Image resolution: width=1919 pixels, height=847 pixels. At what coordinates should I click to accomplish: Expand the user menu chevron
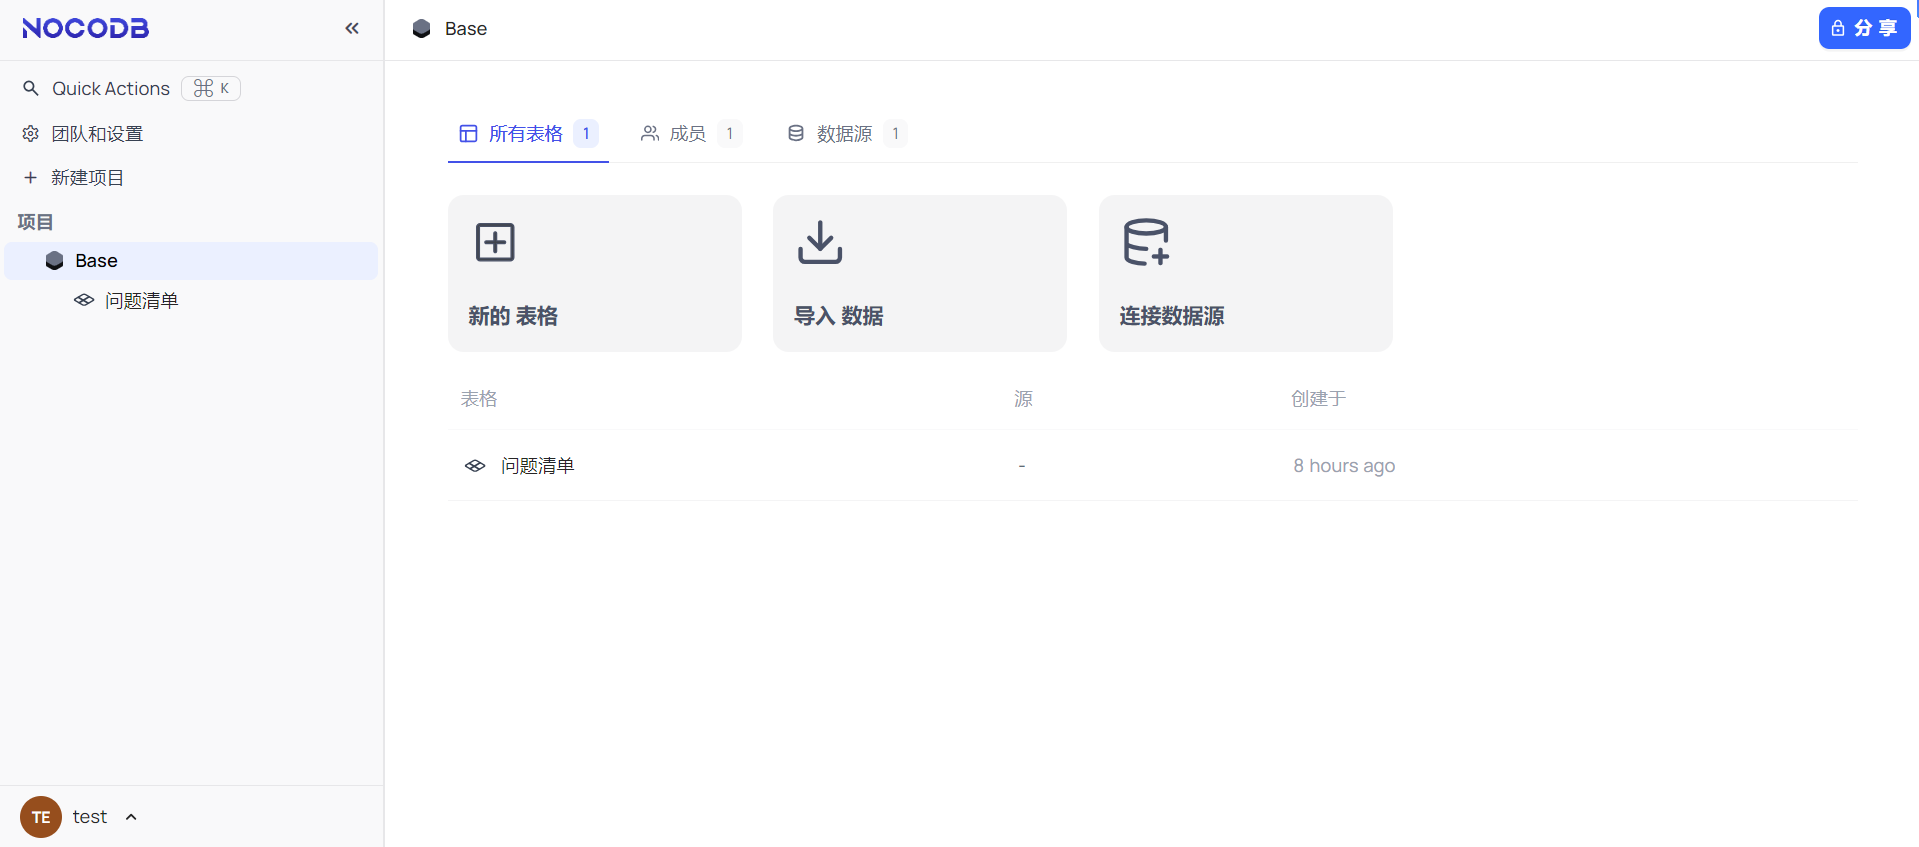(x=131, y=817)
